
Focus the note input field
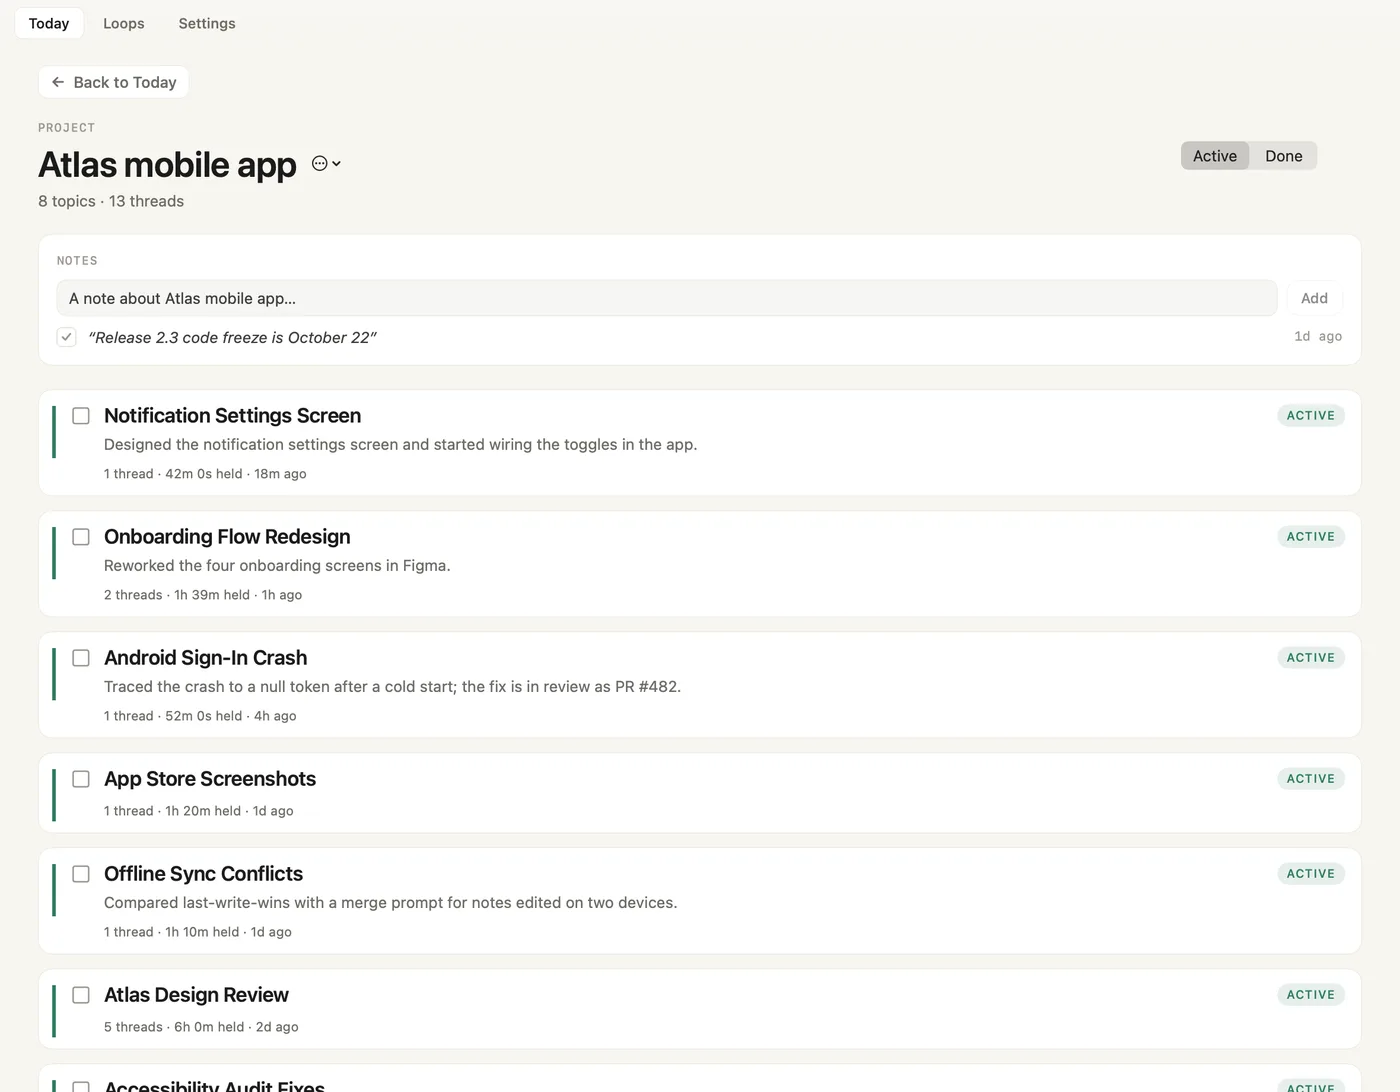pyautogui.click(x=667, y=298)
